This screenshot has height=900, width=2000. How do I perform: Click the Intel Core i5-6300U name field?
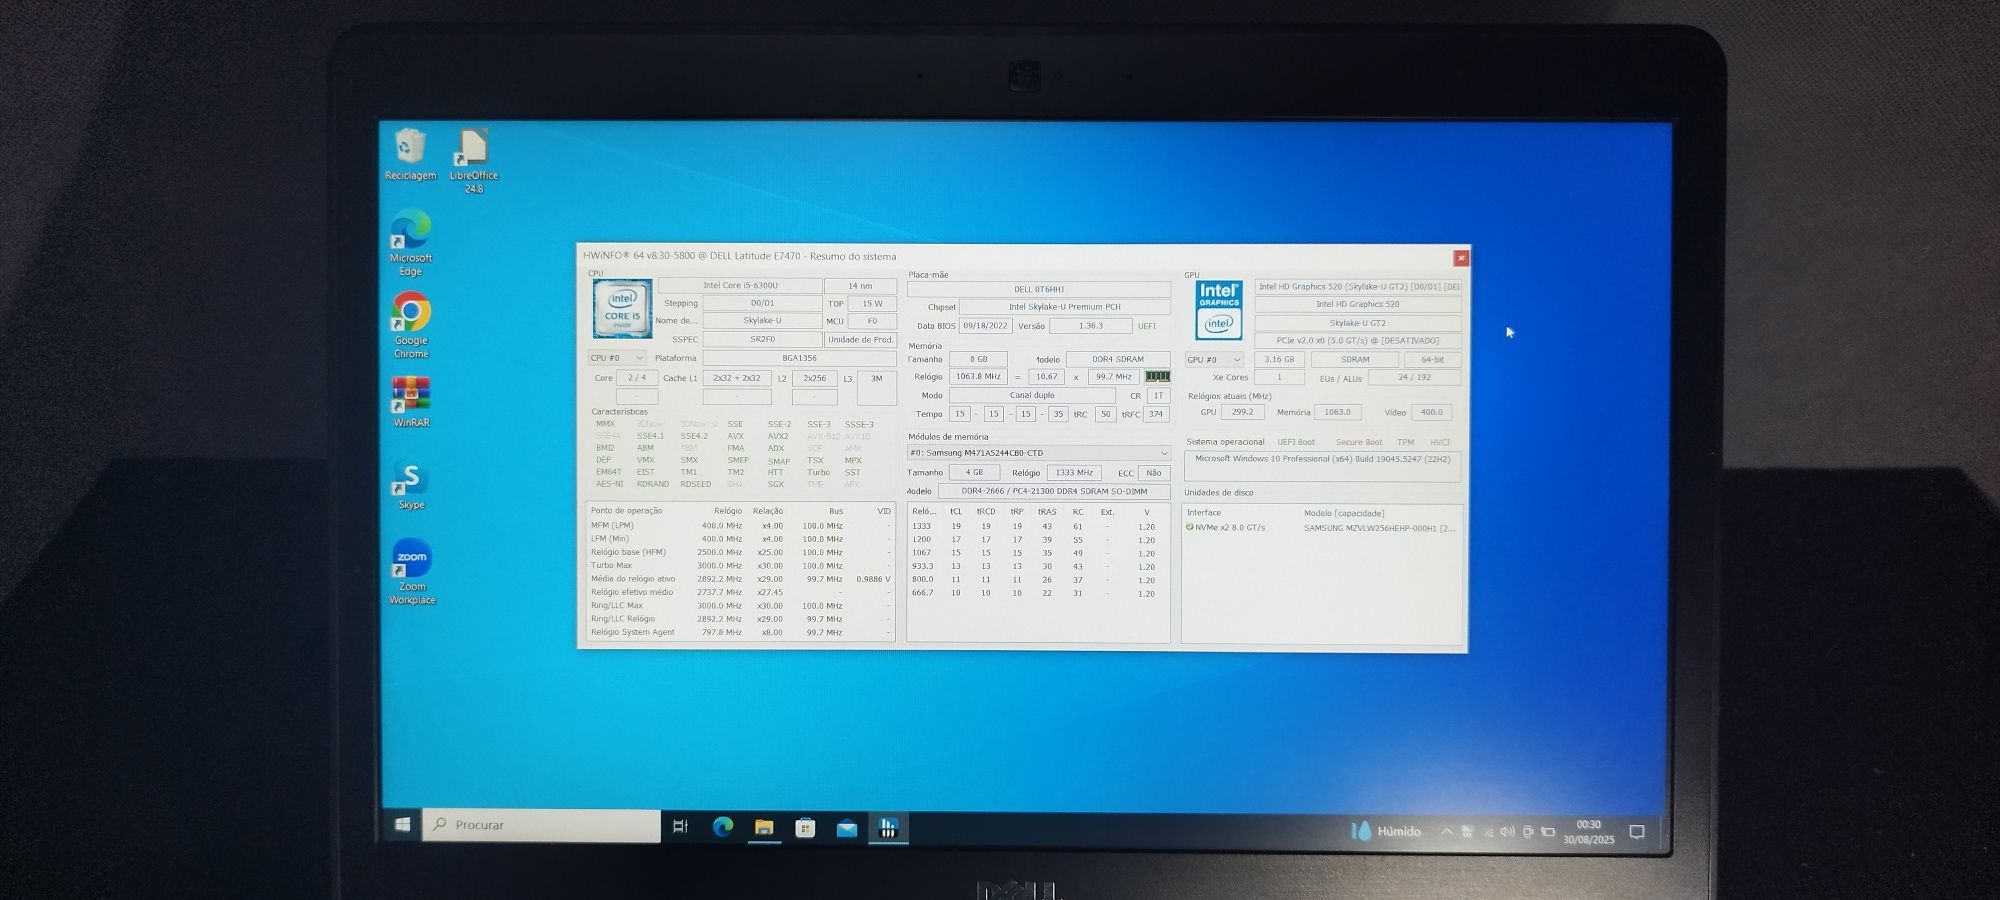740,286
